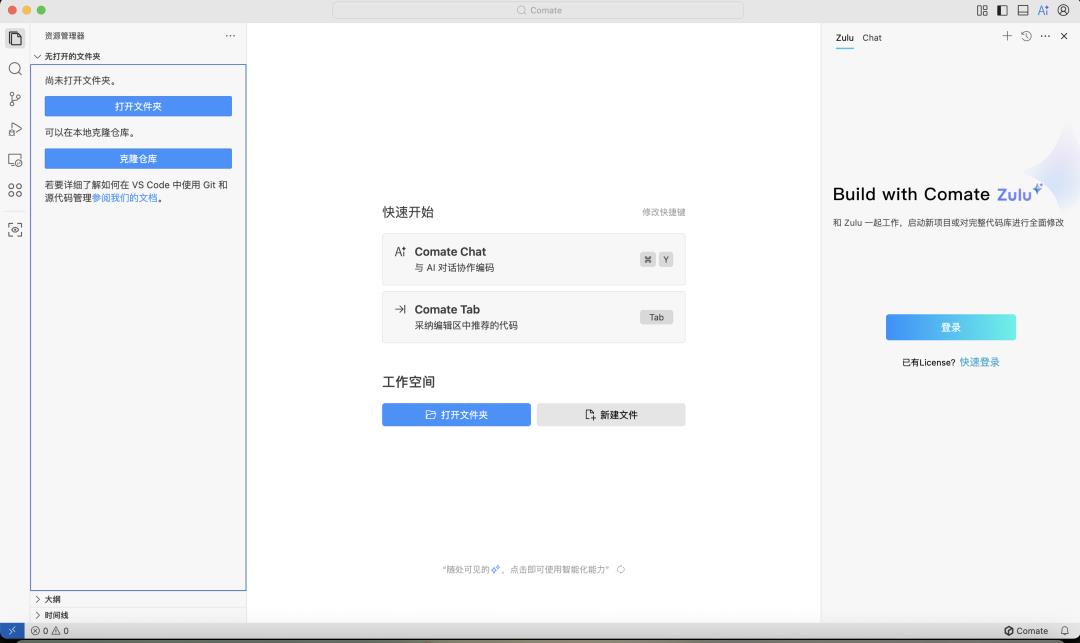This screenshot has height=643, width=1080.
Task: Switch to the Zulu tab
Action: click(844, 38)
